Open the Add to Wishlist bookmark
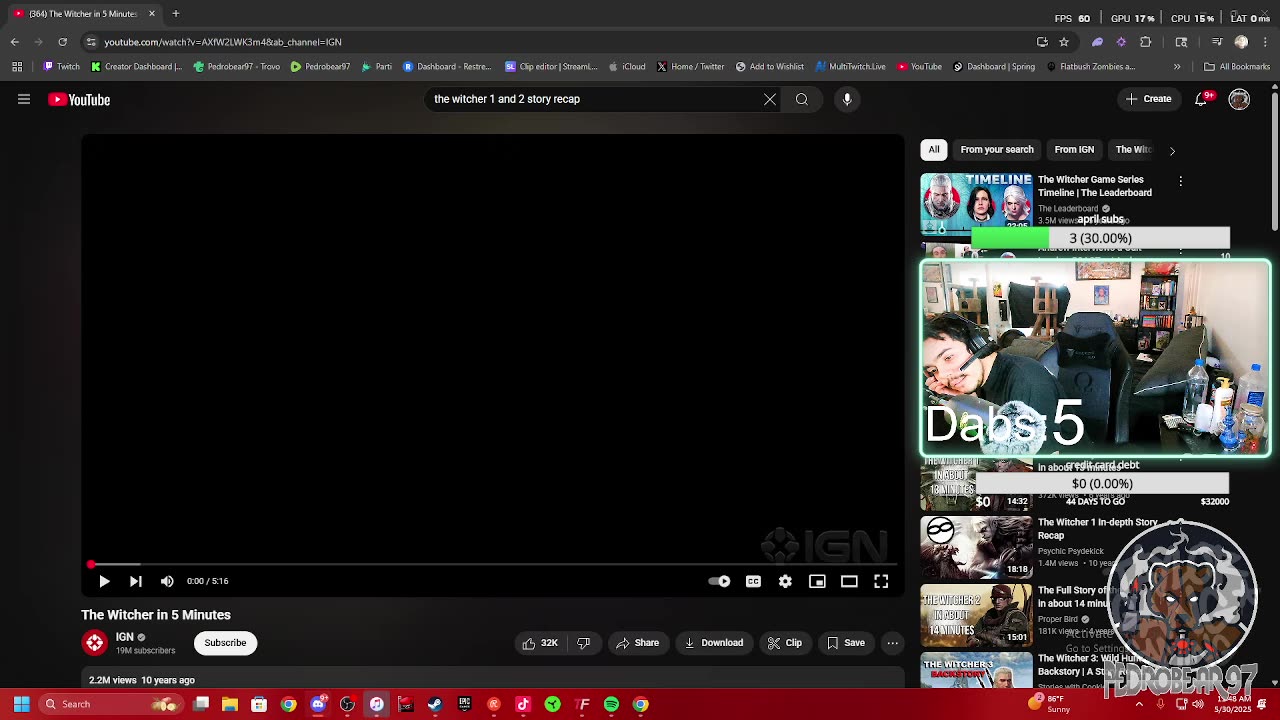The width and height of the screenshot is (1280, 720). 770,67
